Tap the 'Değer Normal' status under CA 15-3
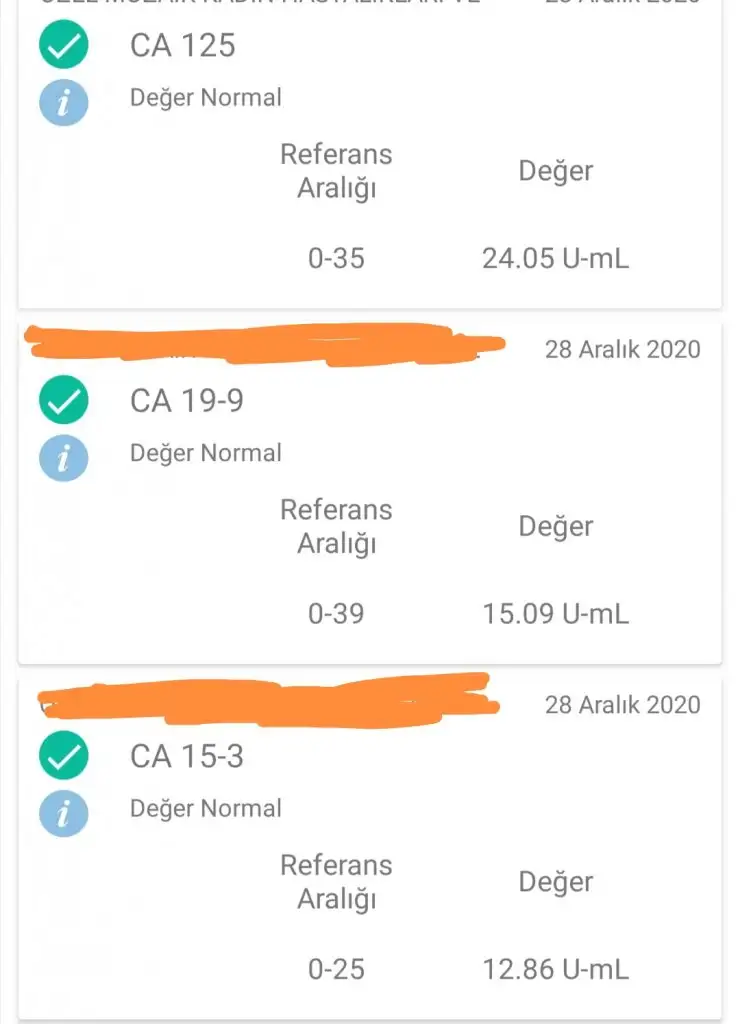 [206, 808]
